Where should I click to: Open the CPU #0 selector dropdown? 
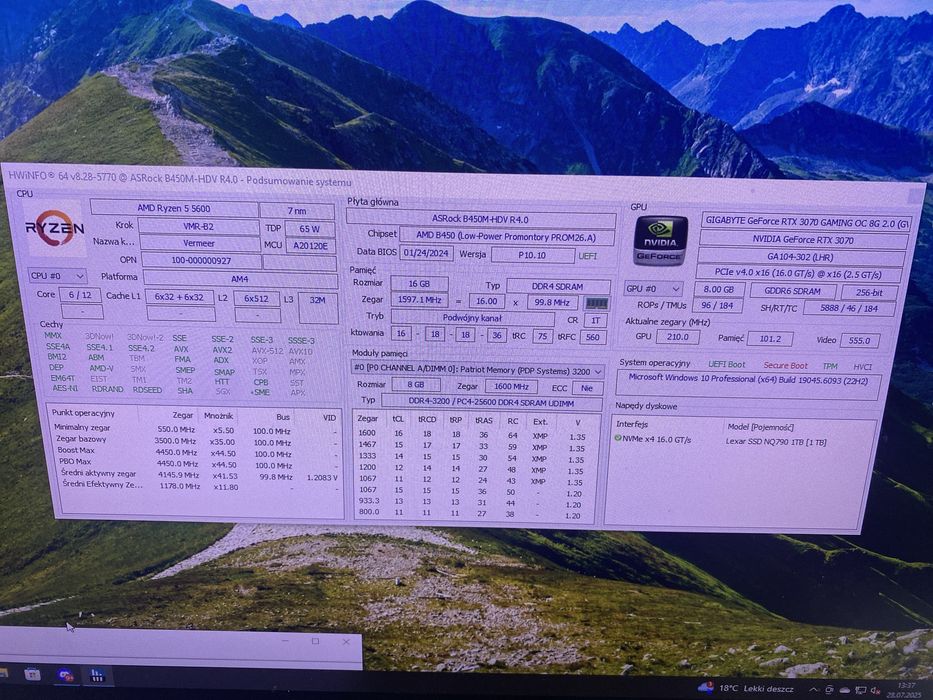[x=57, y=276]
